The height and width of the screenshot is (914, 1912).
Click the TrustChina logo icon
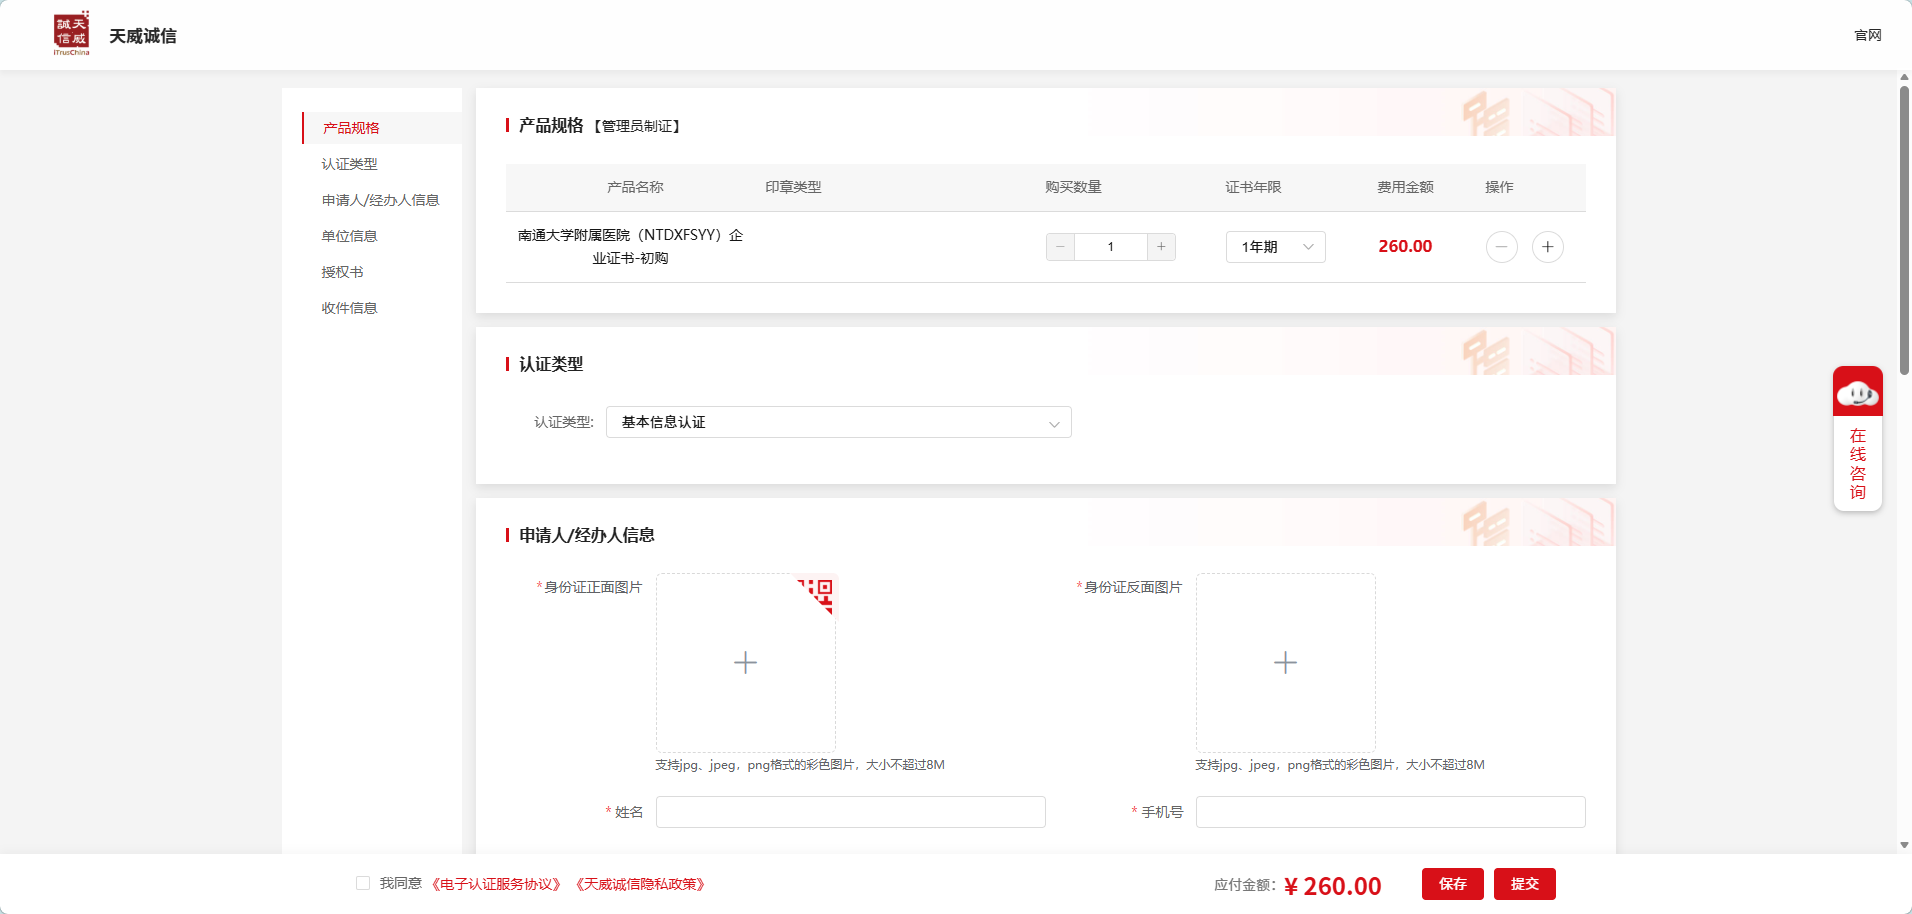pos(71,34)
